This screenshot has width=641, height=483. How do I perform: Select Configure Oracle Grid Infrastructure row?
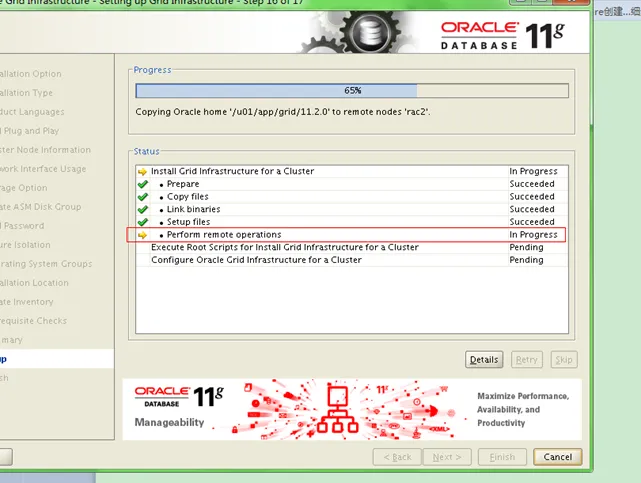tap(352, 260)
